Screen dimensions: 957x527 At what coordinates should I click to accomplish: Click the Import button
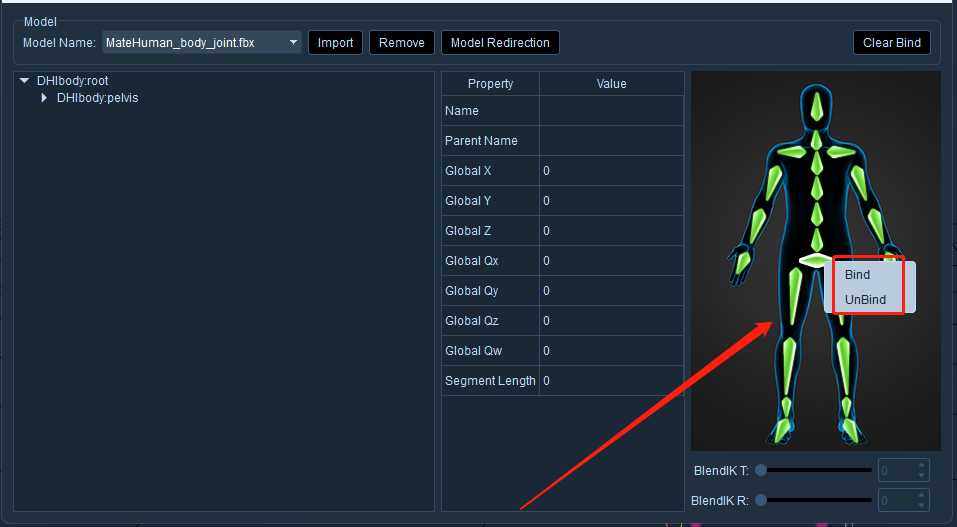tap(335, 43)
